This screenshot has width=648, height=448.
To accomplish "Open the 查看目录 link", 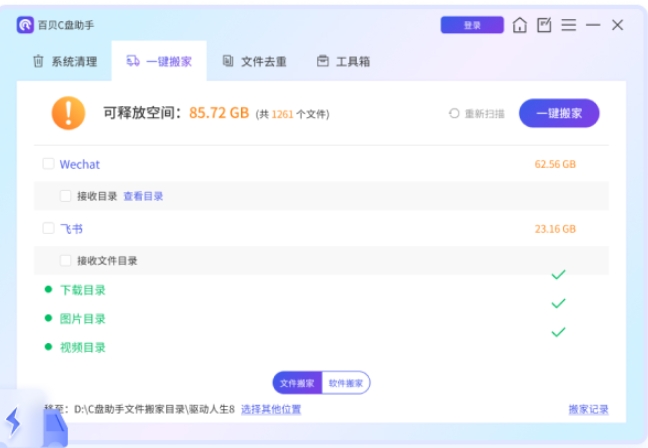I will click(143, 196).
